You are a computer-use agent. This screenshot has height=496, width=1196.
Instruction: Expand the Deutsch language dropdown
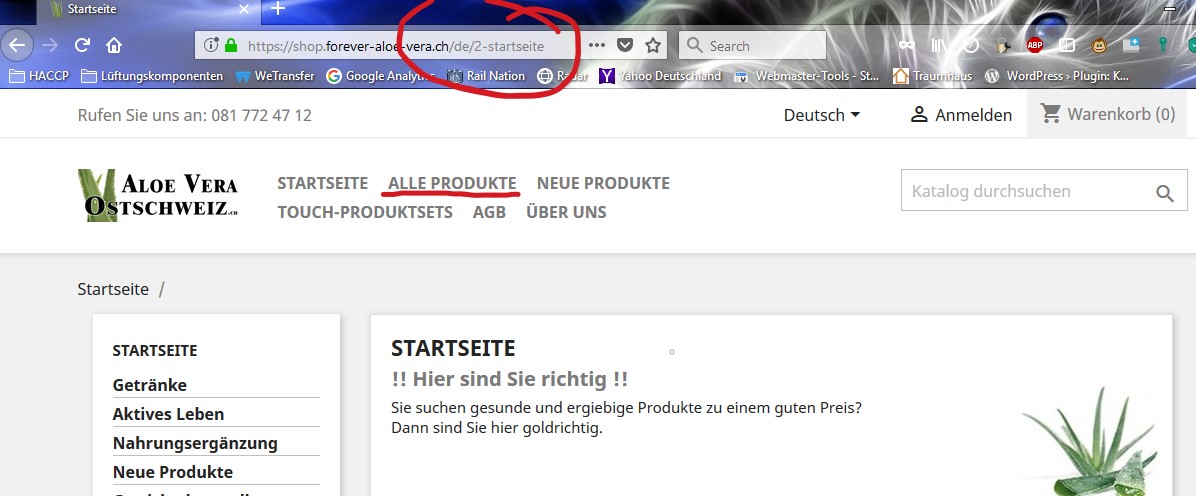pyautogui.click(x=821, y=115)
